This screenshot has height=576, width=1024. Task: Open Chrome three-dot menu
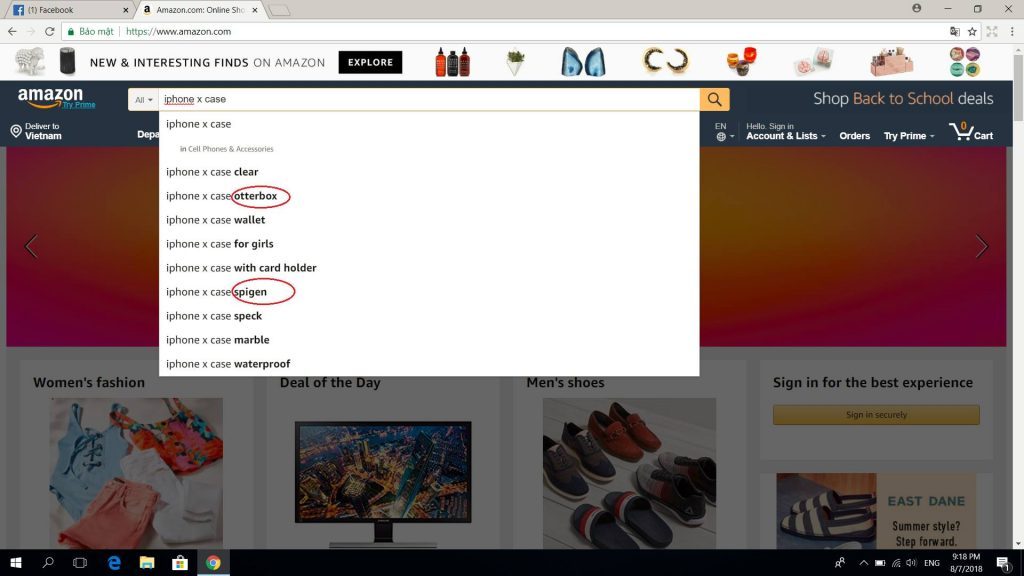click(1012, 31)
